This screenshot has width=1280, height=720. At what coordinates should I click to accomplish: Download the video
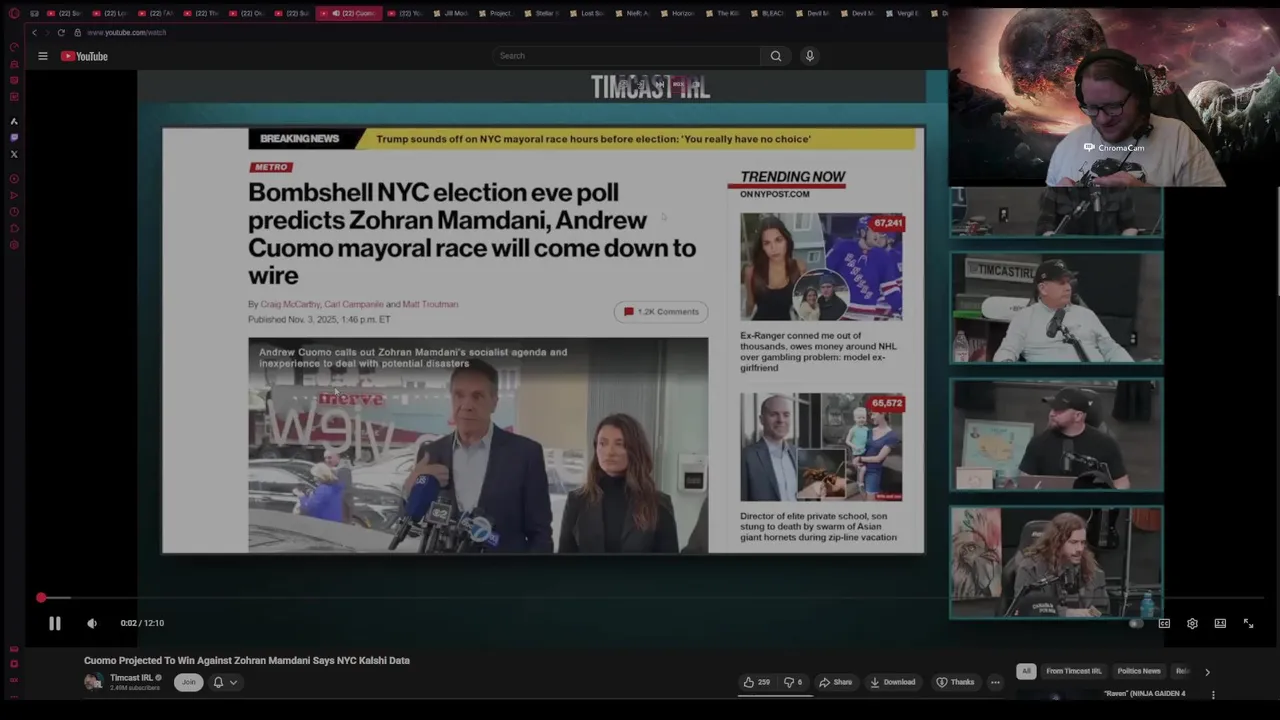pyautogui.click(x=893, y=682)
